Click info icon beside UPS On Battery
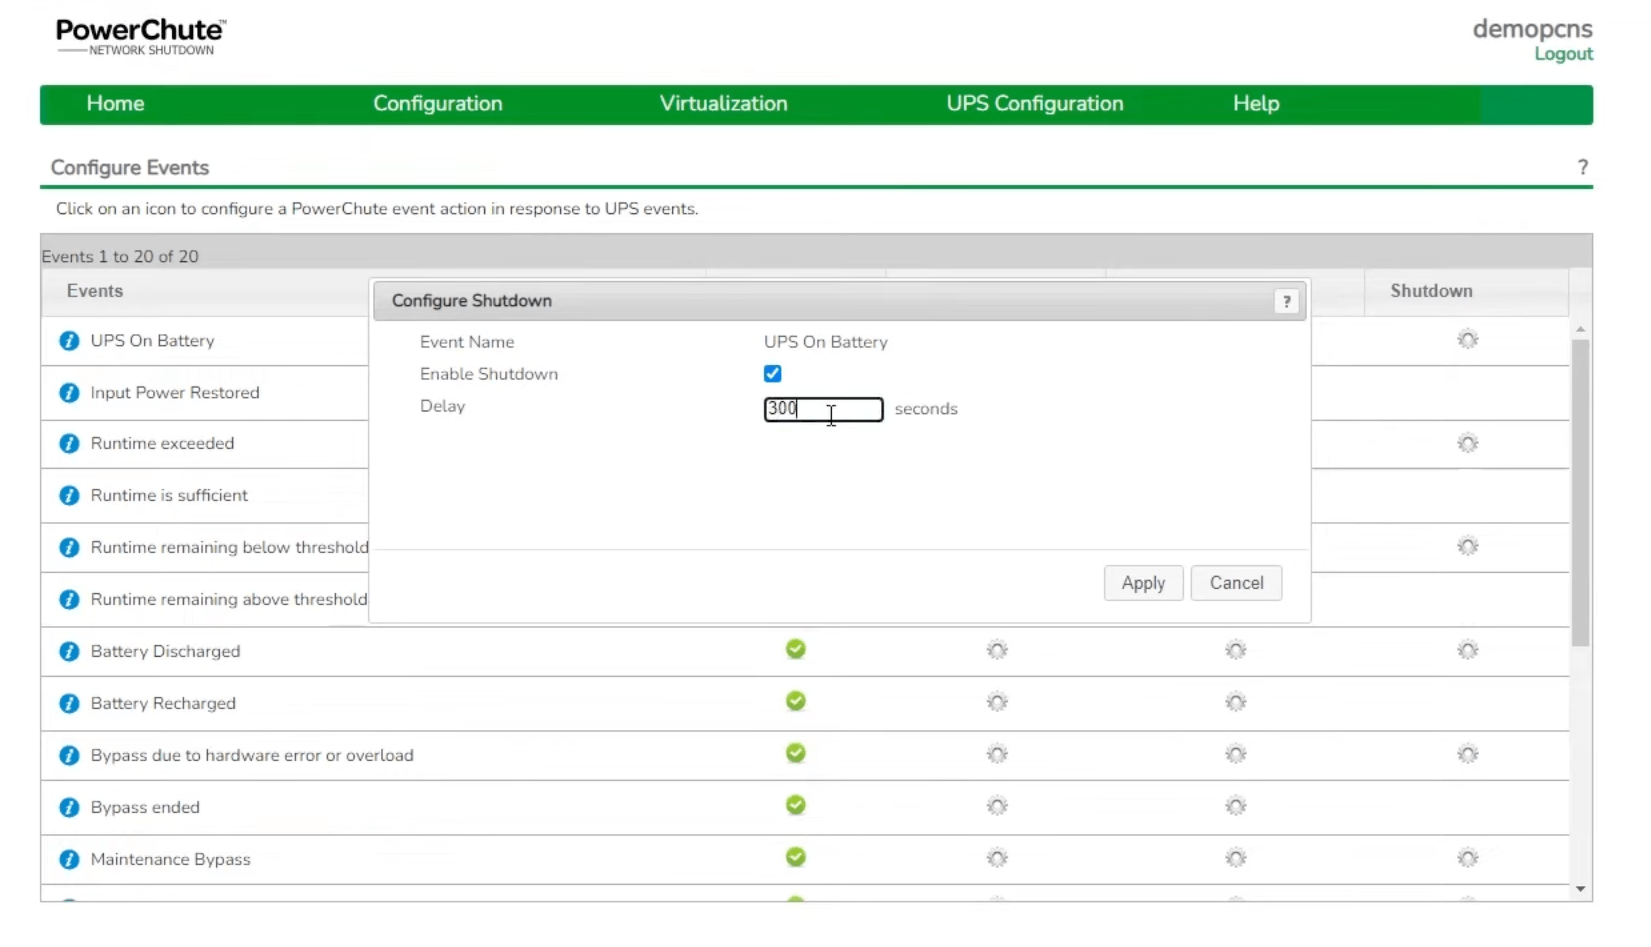Screen dimensions: 1651x947 coord(69,341)
